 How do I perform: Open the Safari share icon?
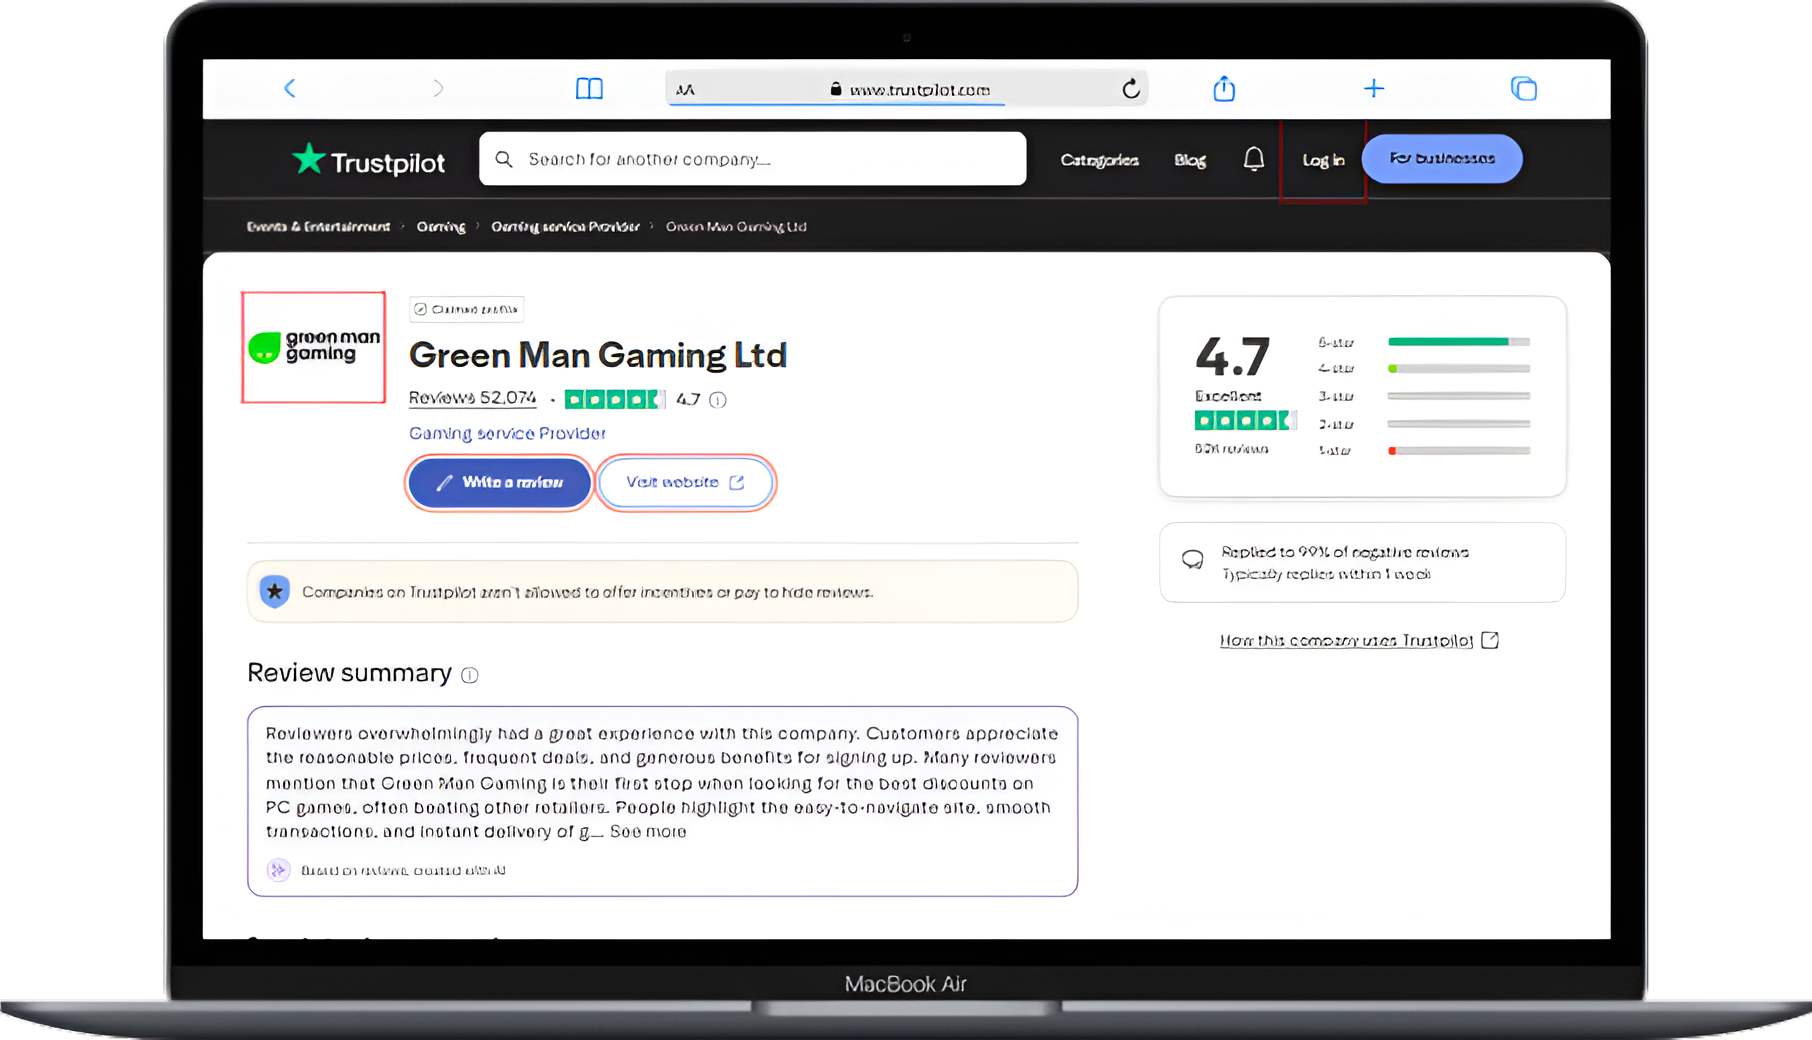point(1224,88)
